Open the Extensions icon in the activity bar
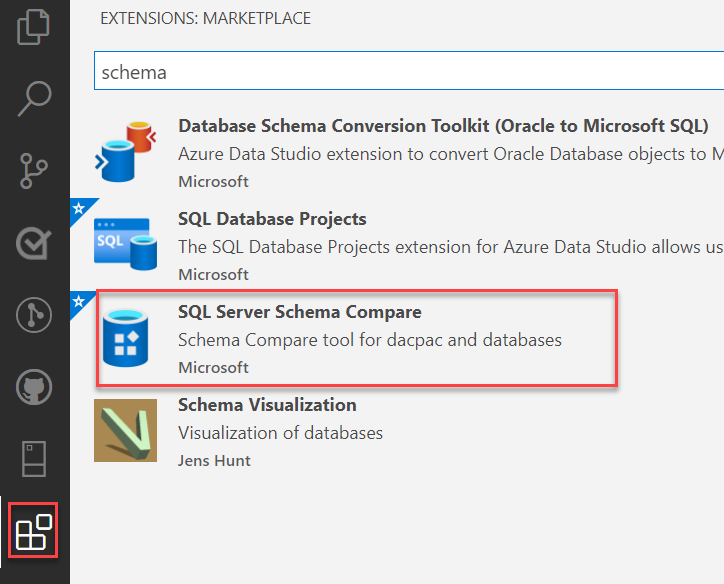Screen dimensions: 724x584 coord(33,530)
